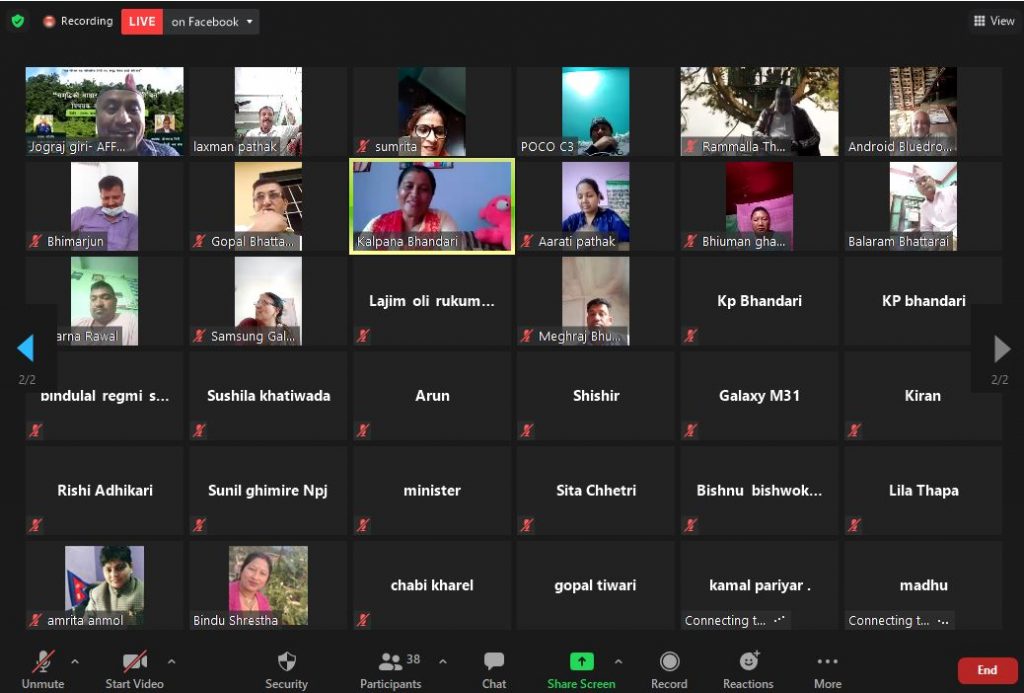Viewport: 1024px width, 693px height.
Task: Open the Security shield options
Action: (286, 669)
